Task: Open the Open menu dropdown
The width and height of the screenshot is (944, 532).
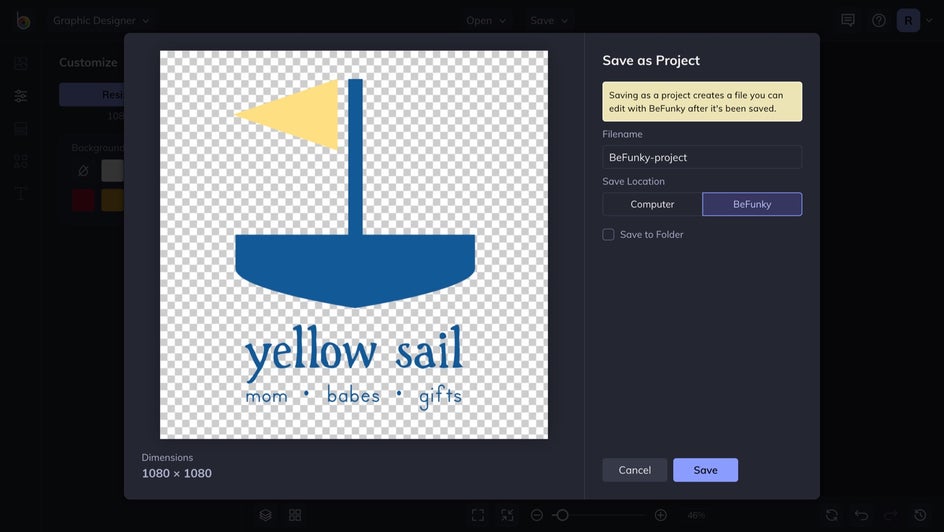Action: [x=486, y=20]
